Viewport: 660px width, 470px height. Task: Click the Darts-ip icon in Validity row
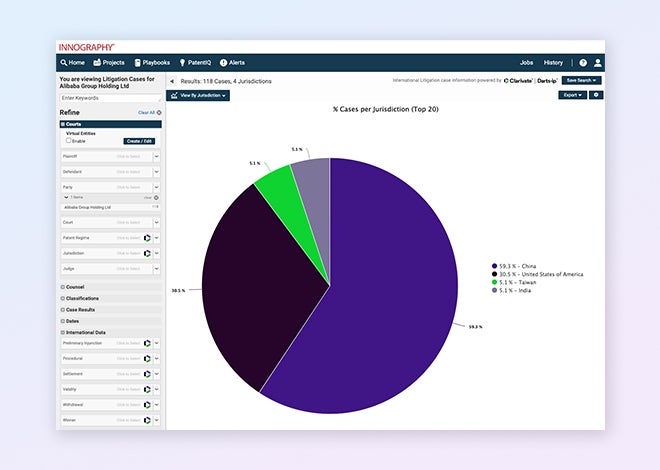click(146, 389)
